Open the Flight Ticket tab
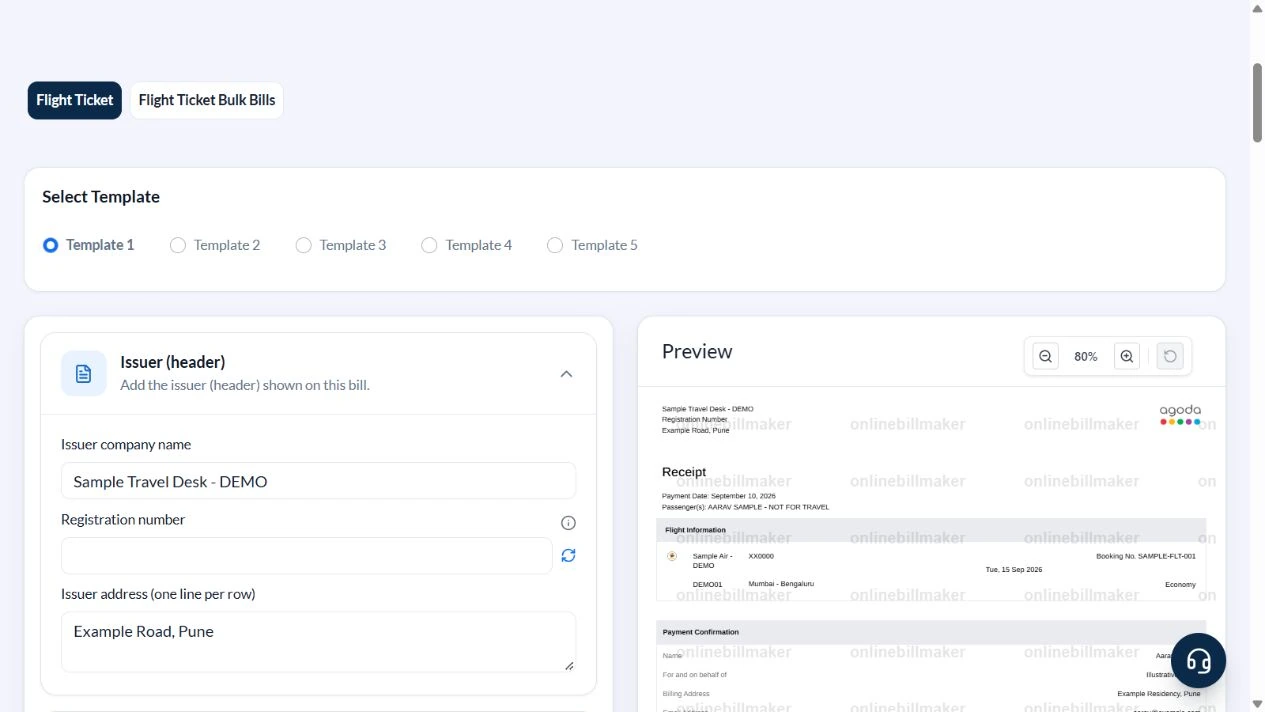Screen dimensions: 1265x712 point(75,100)
